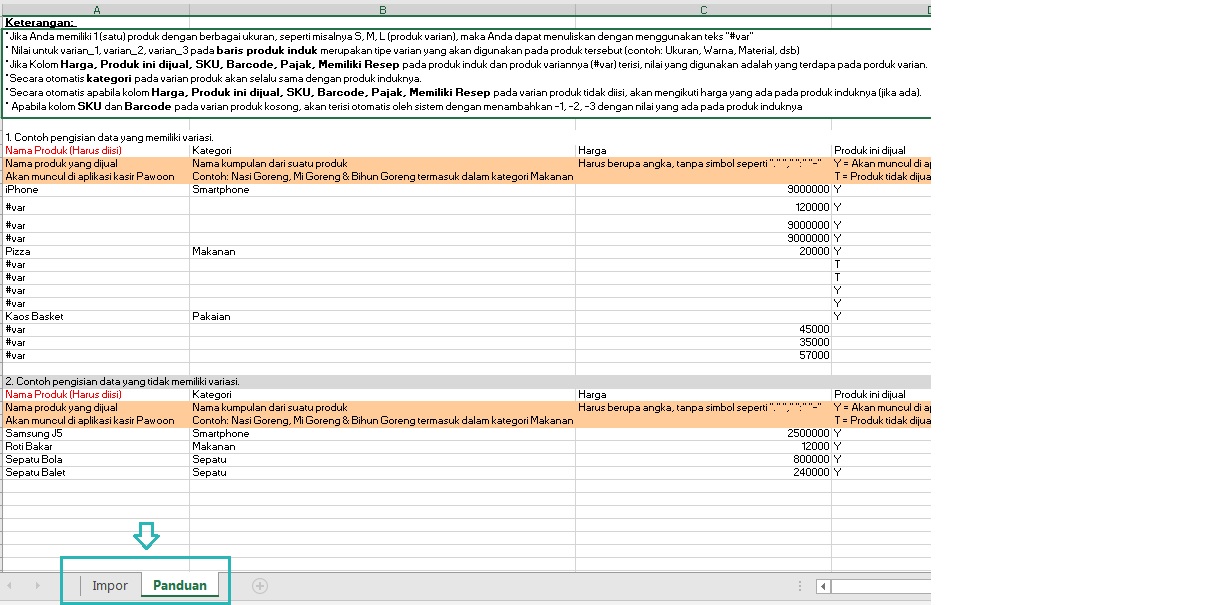Viewport: 1231px width, 605px height.
Task: Select column B header
Action: [x=383, y=10]
